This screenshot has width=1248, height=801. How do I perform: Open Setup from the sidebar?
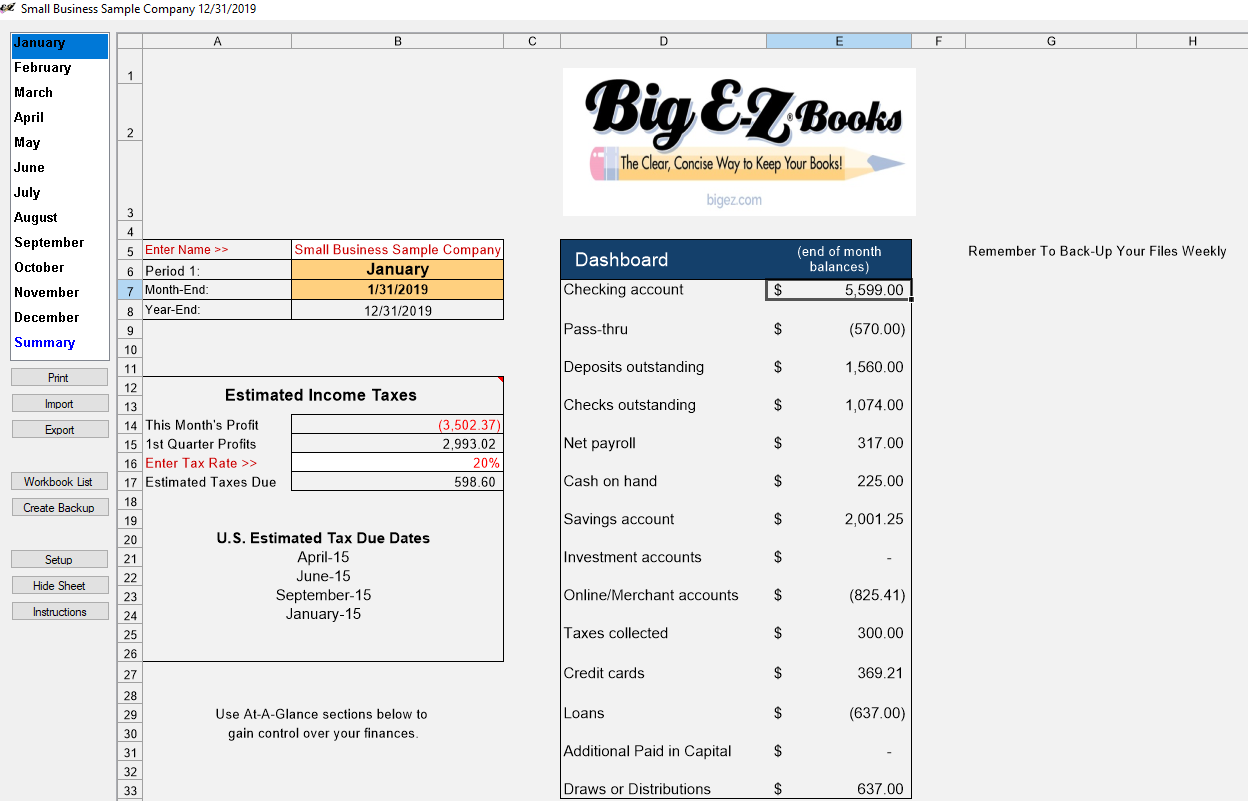[59, 560]
